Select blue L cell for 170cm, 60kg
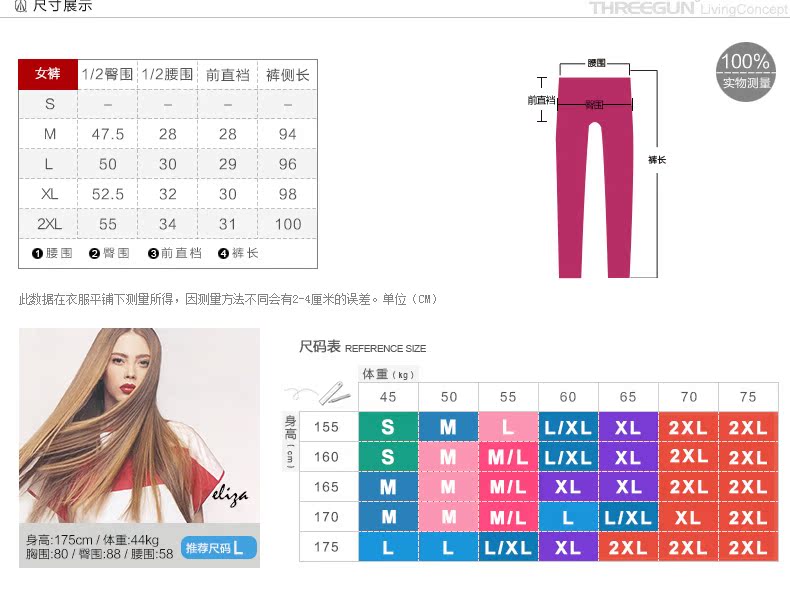The height and width of the screenshot is (606, 790). (568, 517)
